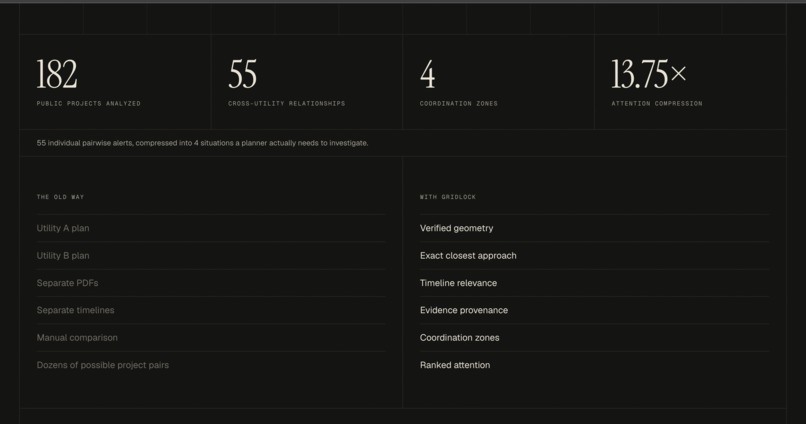Select the 'PUBLIC PROJECTS ANALYZED' label
Screen dimensions: 806x424
(x=88, y=103)
